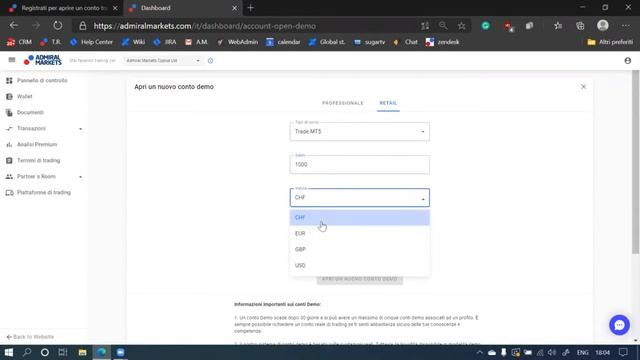The width and height of the screenshot is (640, 360).
Task: Open browser profile avatar
Action: (602, 25)
